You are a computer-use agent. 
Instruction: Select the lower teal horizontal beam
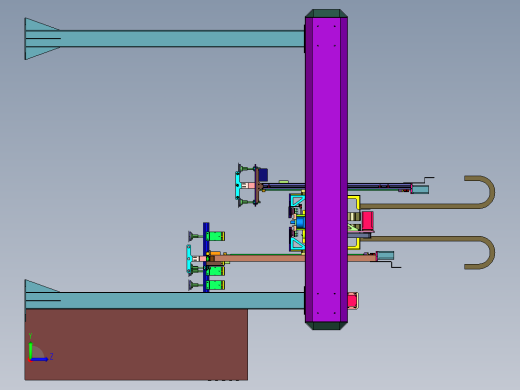165,300
